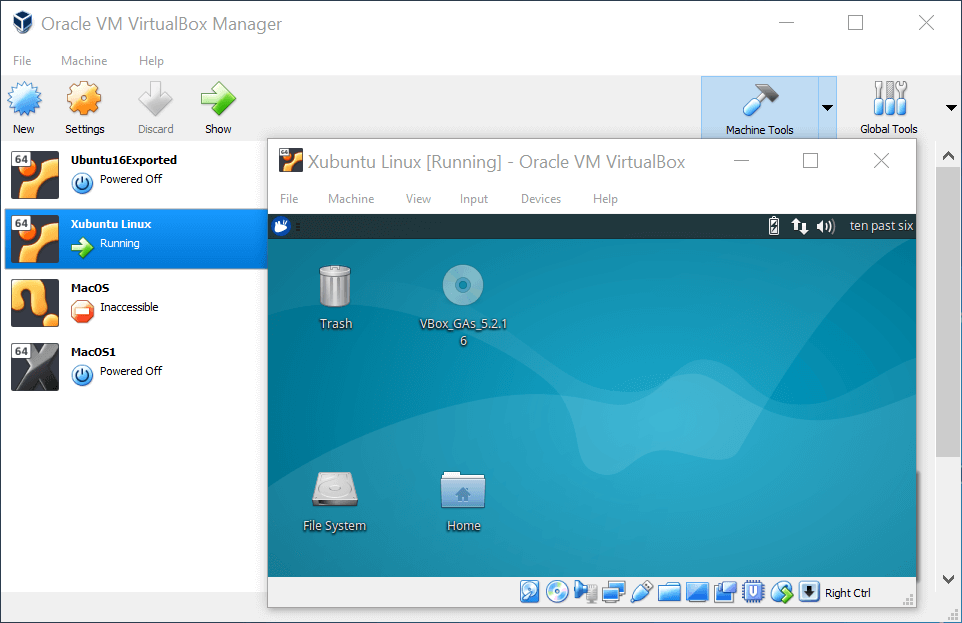Open Settings with the orange gear icon
This screenshot has width=962, height=623.
(x=84, y=108)
